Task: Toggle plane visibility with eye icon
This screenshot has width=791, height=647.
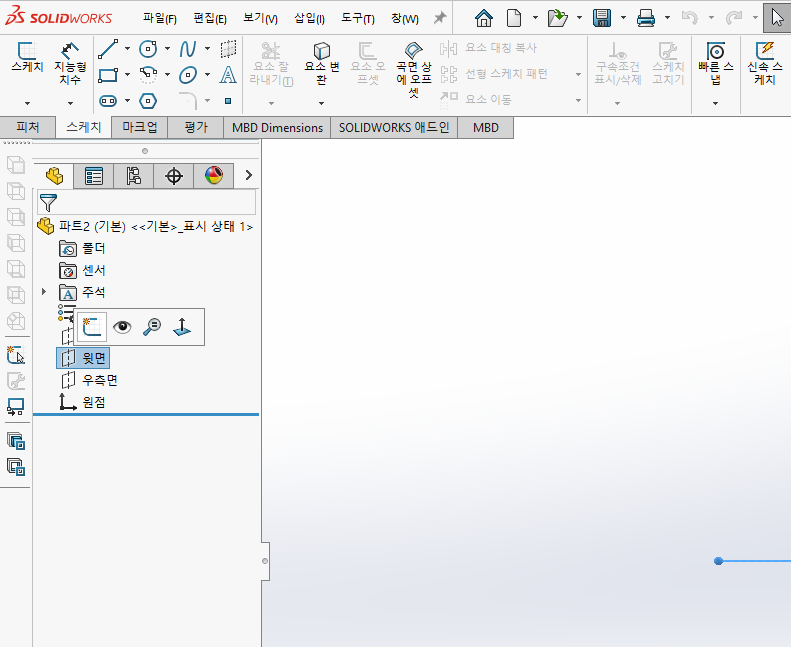Action: click(x=122, y=327)
